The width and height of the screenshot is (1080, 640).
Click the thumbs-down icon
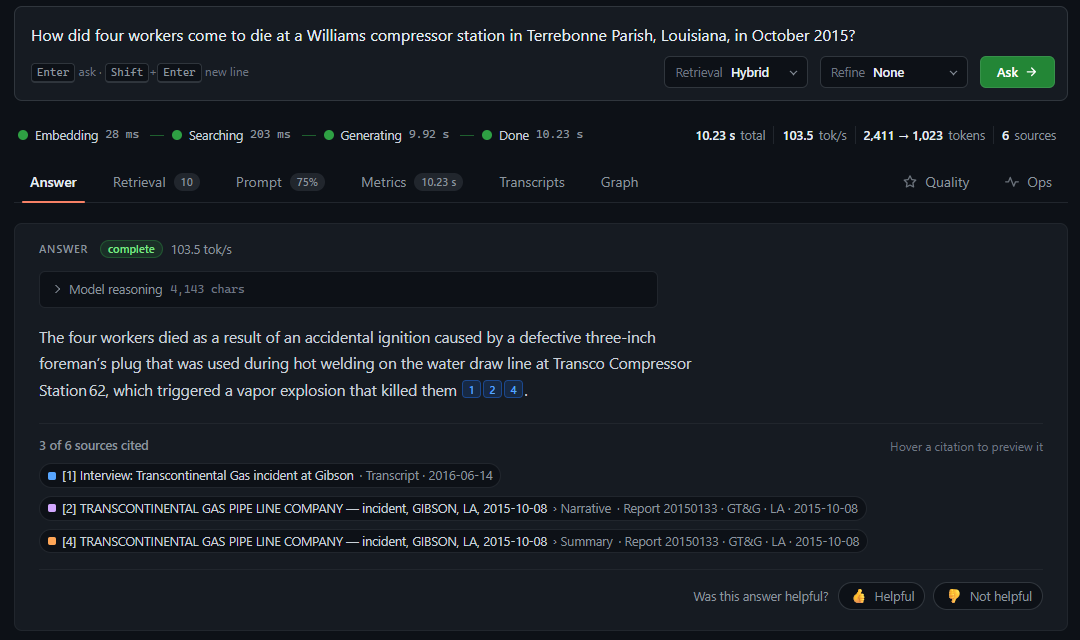954,596
